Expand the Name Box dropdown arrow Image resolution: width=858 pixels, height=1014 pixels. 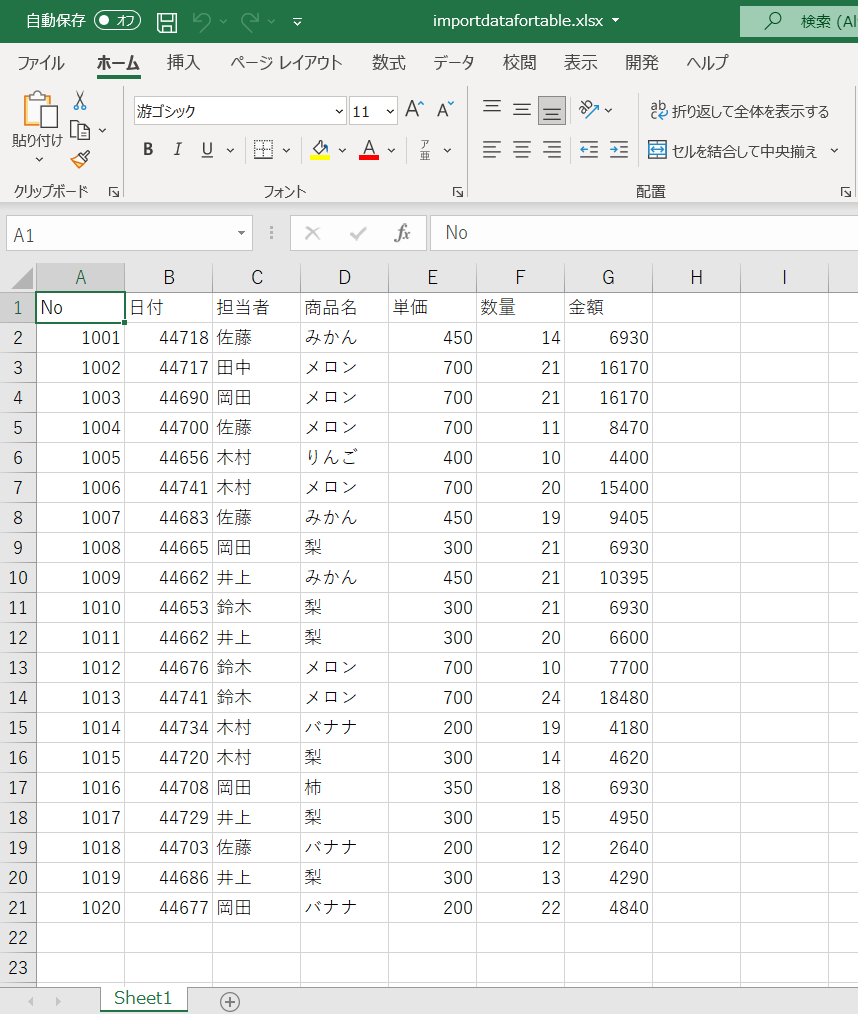point(241,233)
